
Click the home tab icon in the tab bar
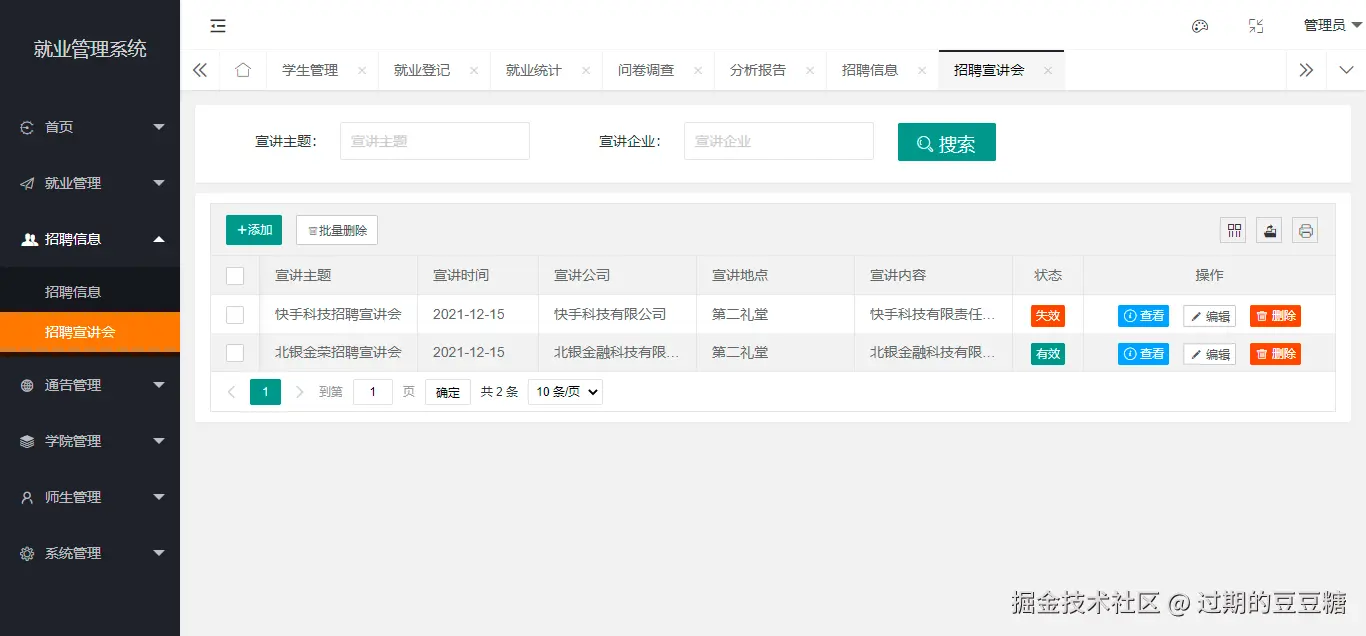[242, 70]
